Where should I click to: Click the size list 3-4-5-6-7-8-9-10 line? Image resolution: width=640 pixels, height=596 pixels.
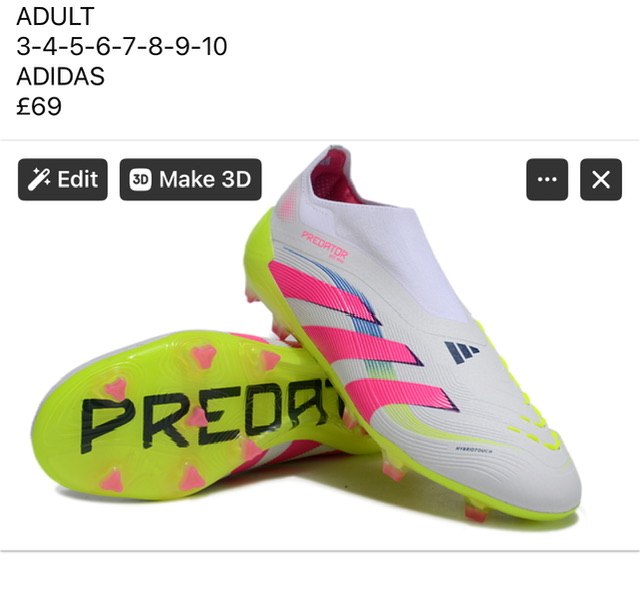click(122, 46)
